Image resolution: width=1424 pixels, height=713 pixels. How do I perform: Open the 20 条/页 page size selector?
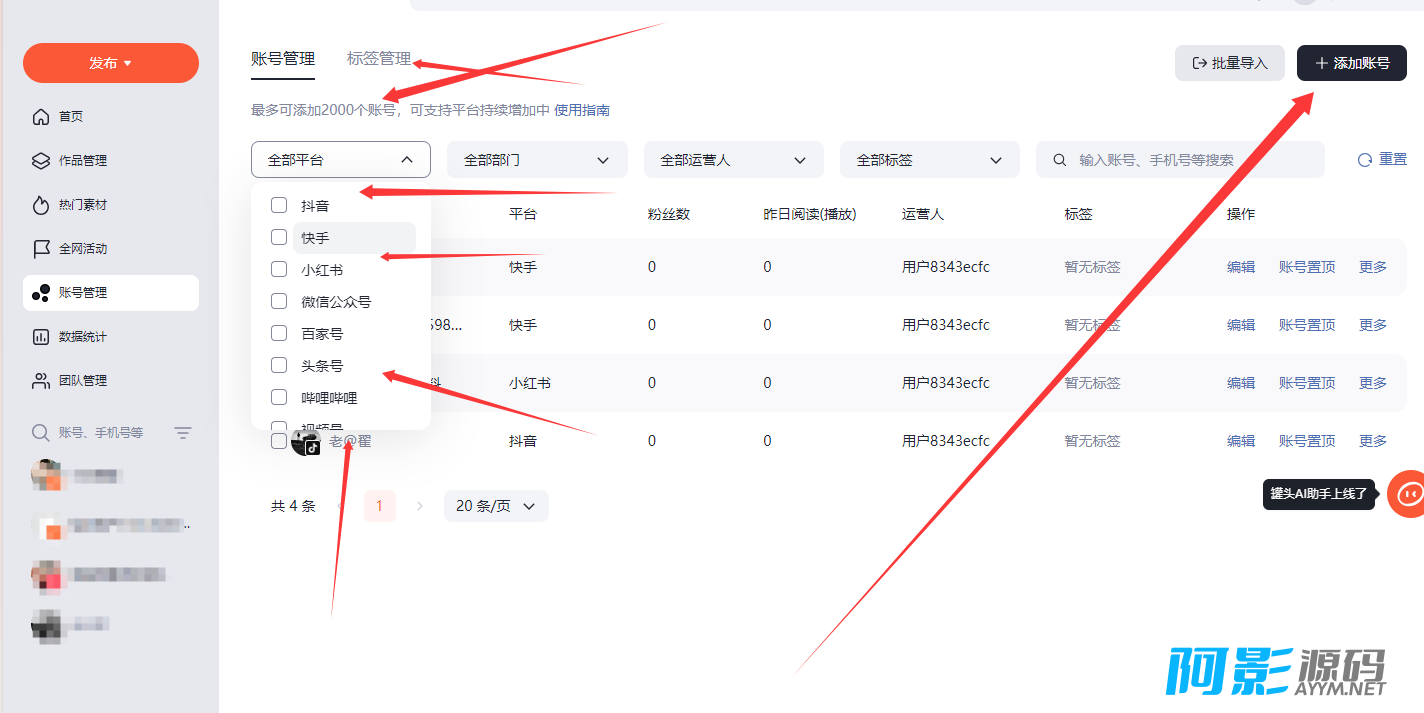pyautogui.click(x=496, y=506)
